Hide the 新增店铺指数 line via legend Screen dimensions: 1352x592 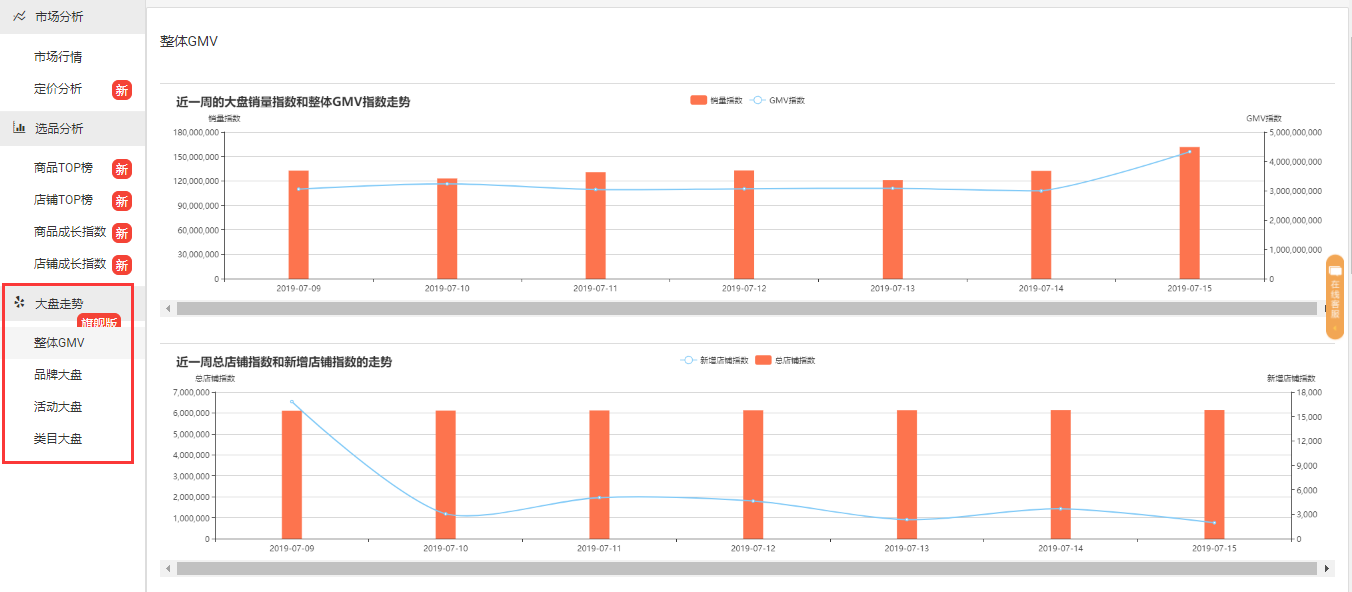tap(713, 360)
